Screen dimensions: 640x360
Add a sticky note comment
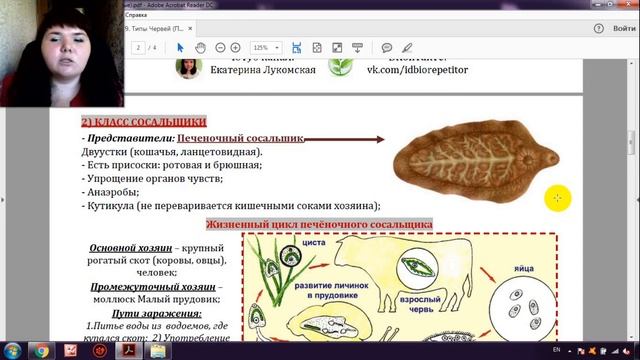click(x=387, y=48)
